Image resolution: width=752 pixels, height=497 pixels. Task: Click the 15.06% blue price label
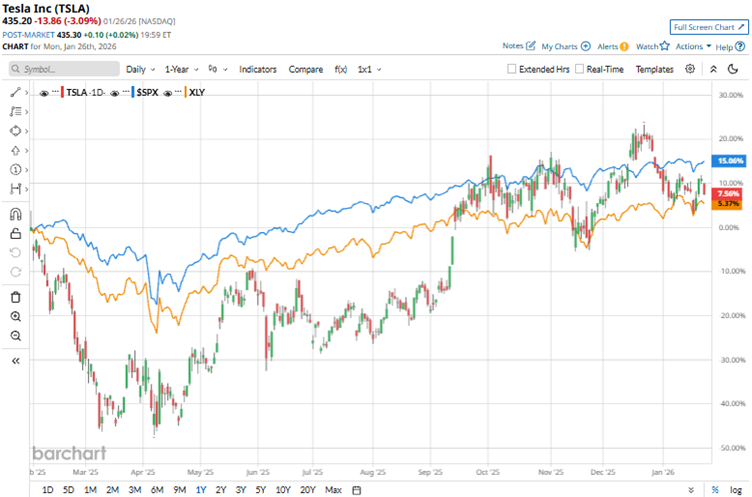[x=729, y=161]
